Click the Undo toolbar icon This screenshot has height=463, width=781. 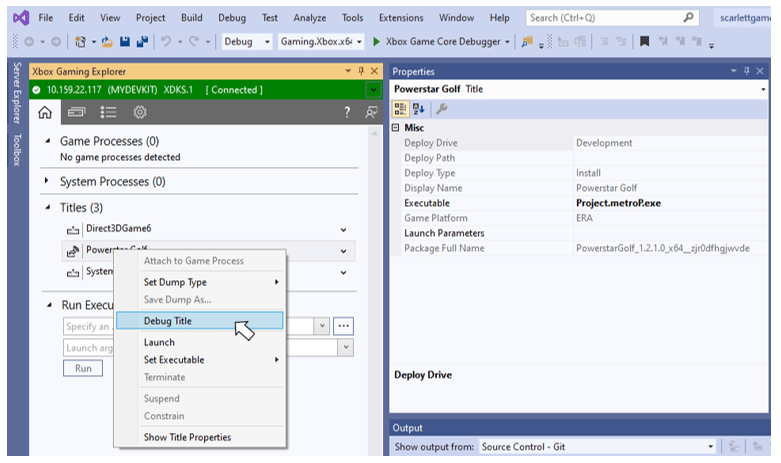click(166, 42)
